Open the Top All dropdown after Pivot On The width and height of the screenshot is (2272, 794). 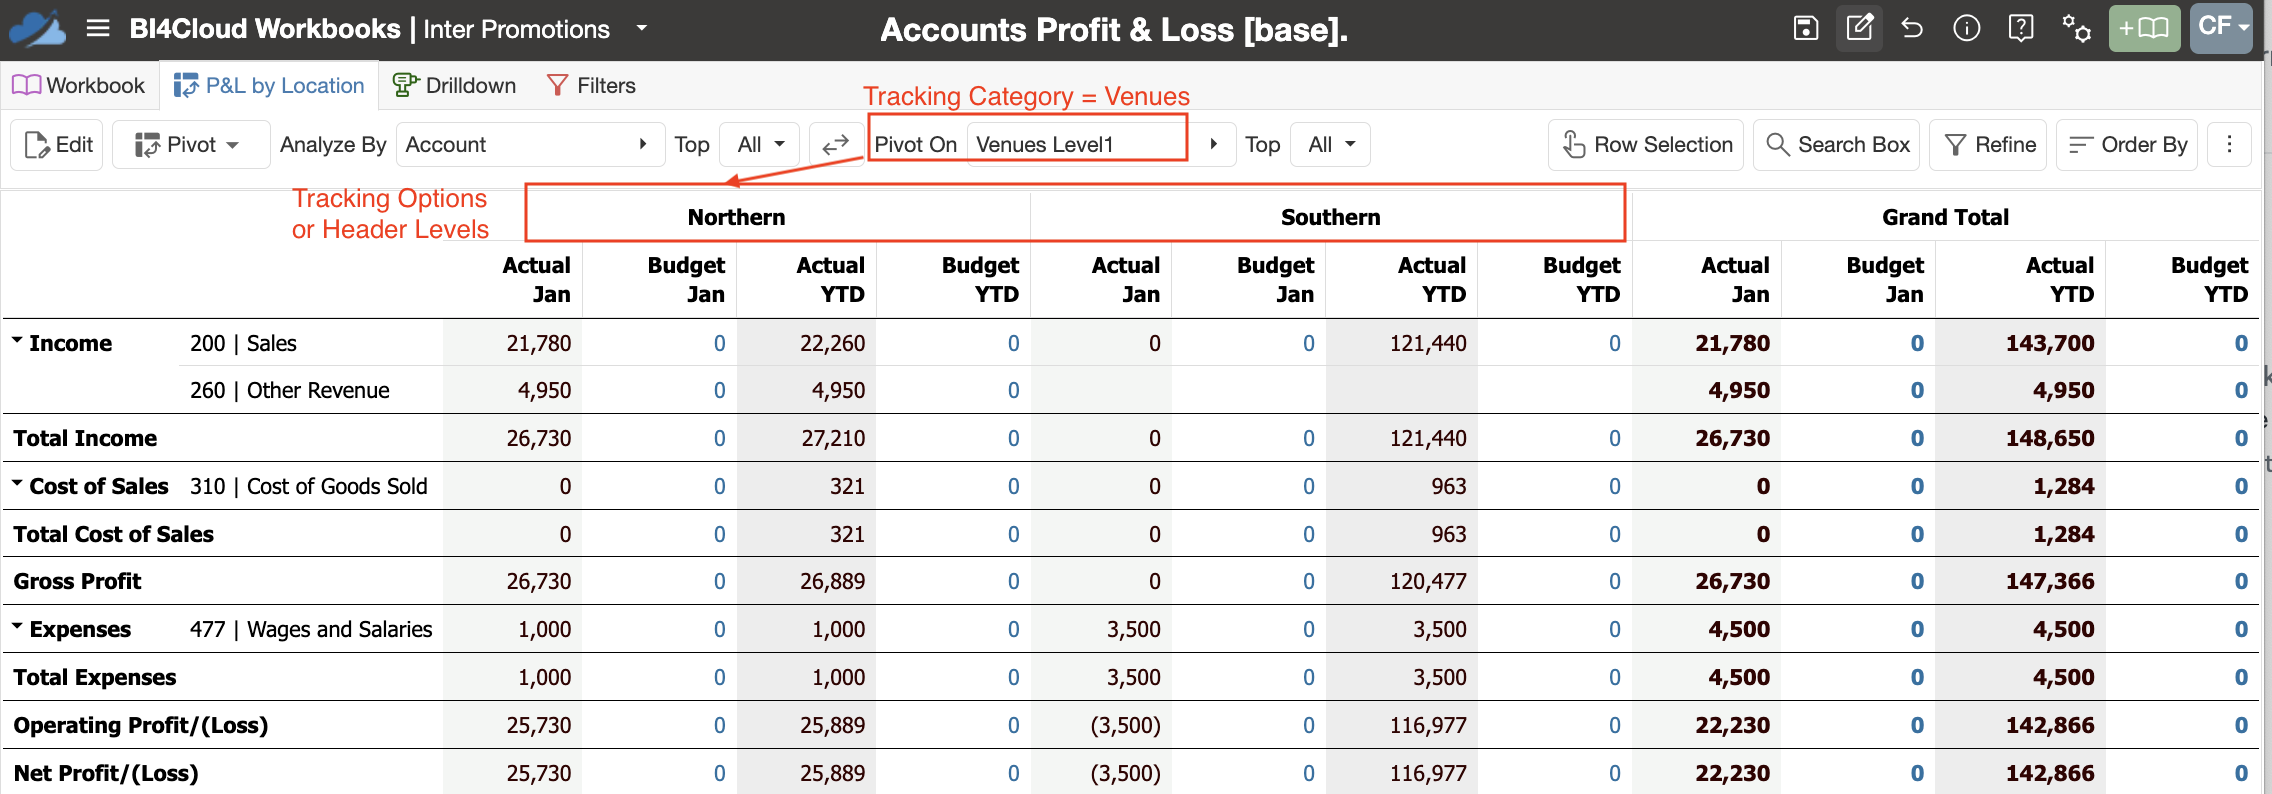tap(1330, 145)
